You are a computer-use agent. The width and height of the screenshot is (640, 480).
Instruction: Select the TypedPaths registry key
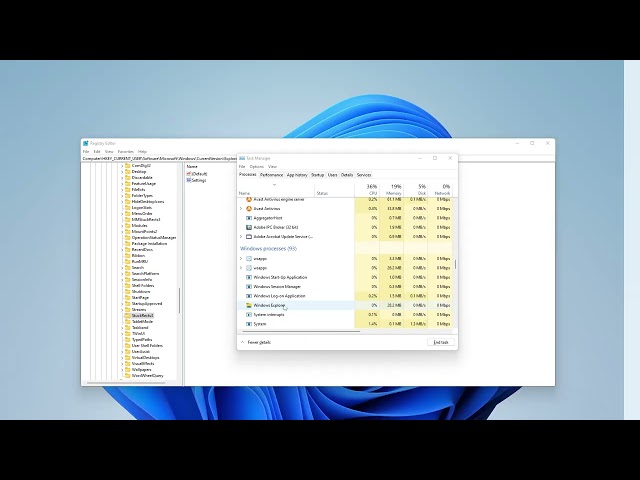pos(142,340)
